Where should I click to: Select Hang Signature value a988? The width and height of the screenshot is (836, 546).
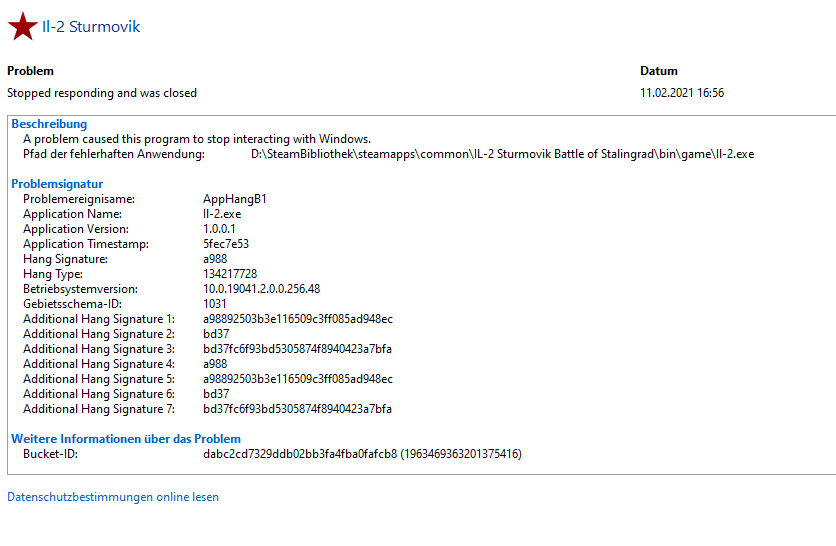215,259
